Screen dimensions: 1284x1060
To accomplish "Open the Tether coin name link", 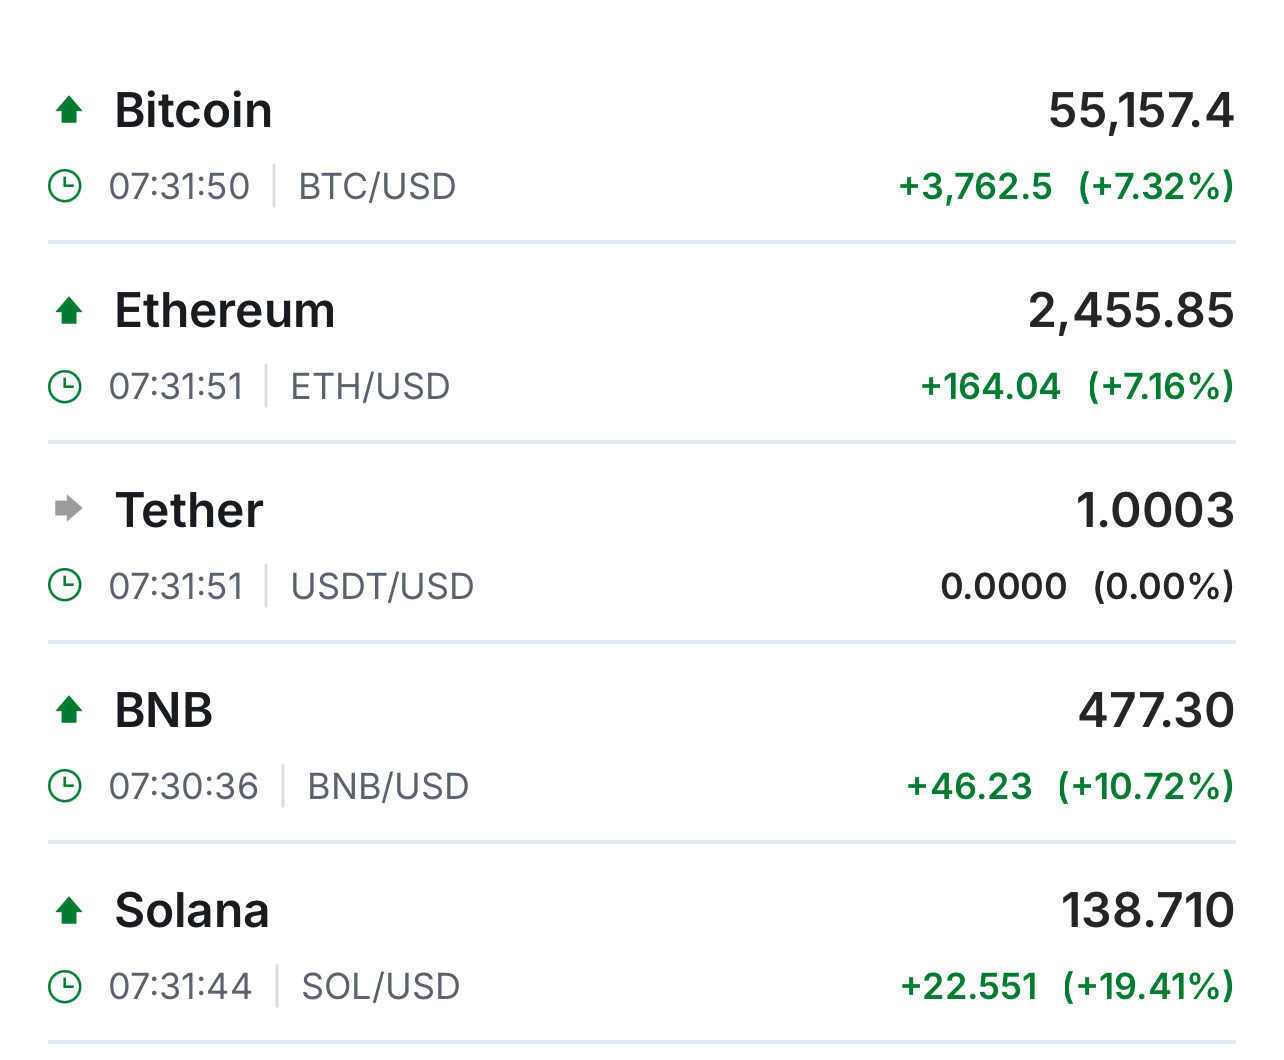I will tap(189, 510).
